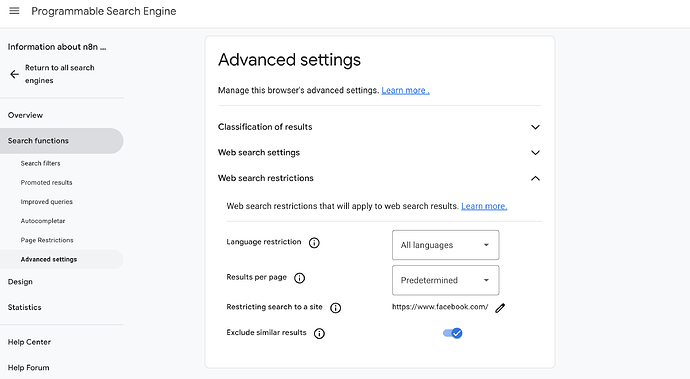690x379 pixels.
Task: Expand Web search settings section
Action: point(380,152)
